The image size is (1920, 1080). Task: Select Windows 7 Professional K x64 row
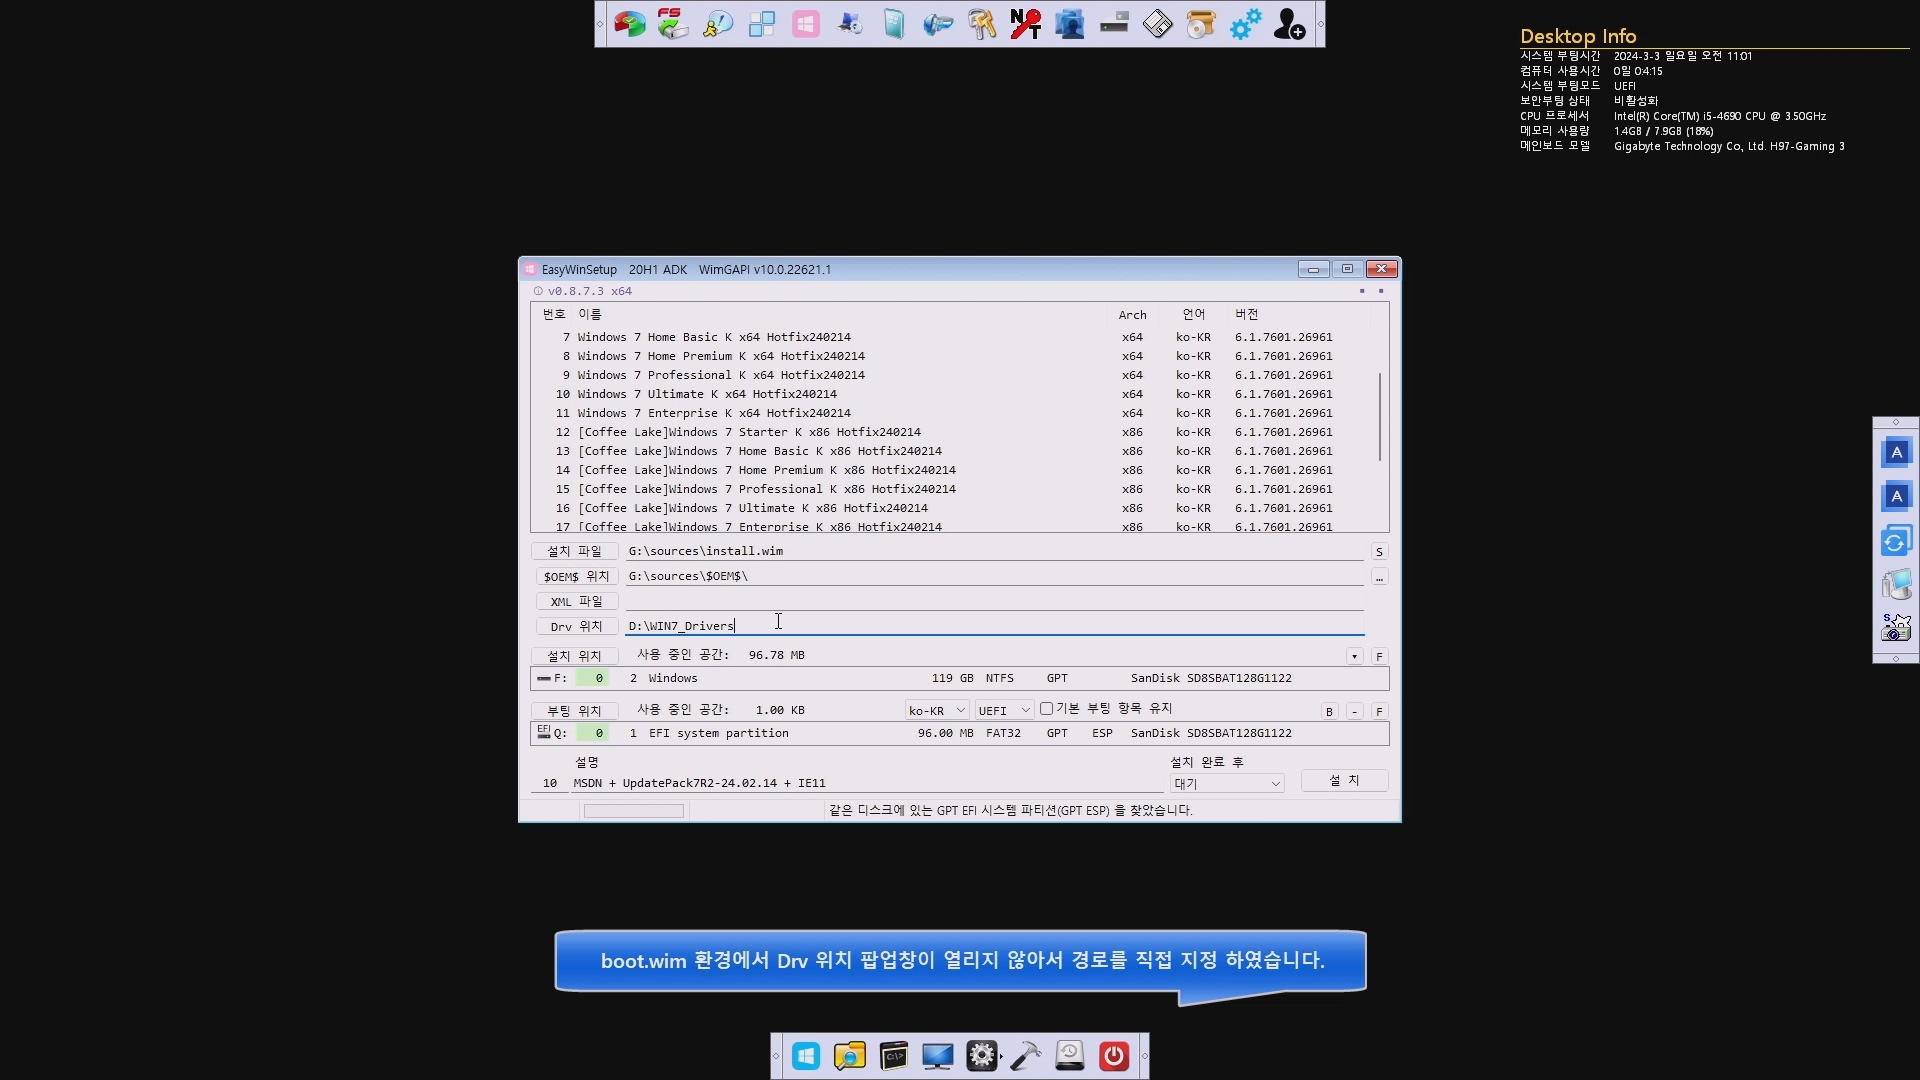point(954,375)
